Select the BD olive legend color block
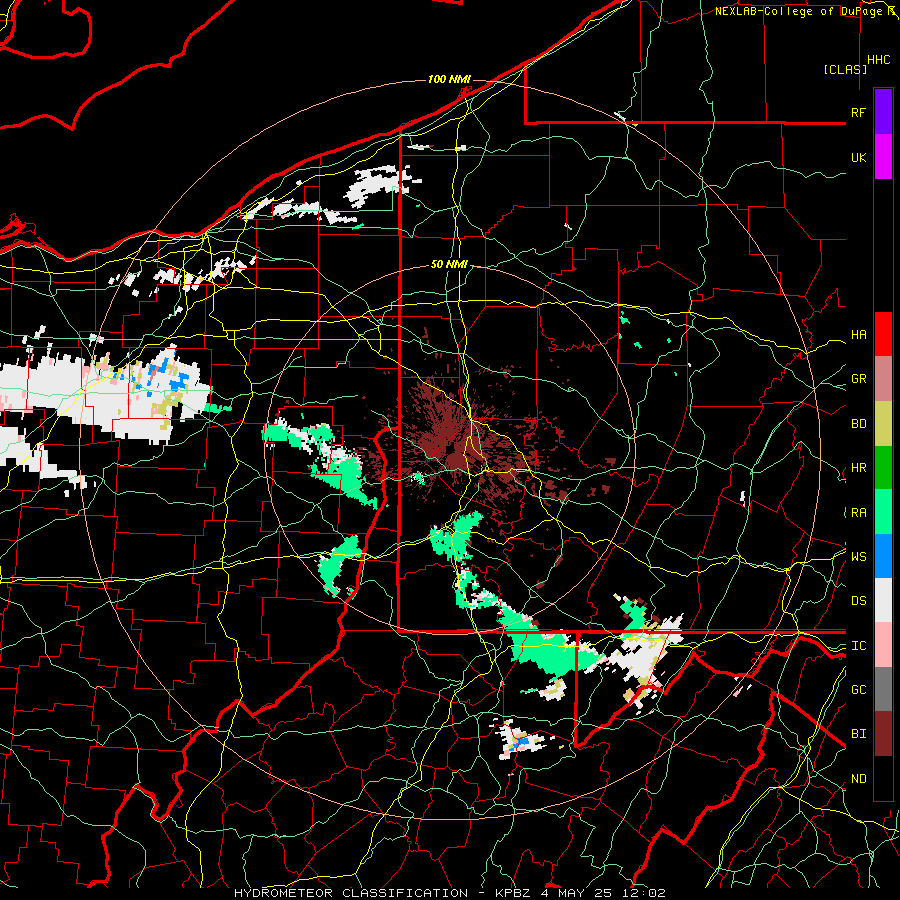Image resolution: width=900 pixels, height=900 pixels. tap(883, 424)
